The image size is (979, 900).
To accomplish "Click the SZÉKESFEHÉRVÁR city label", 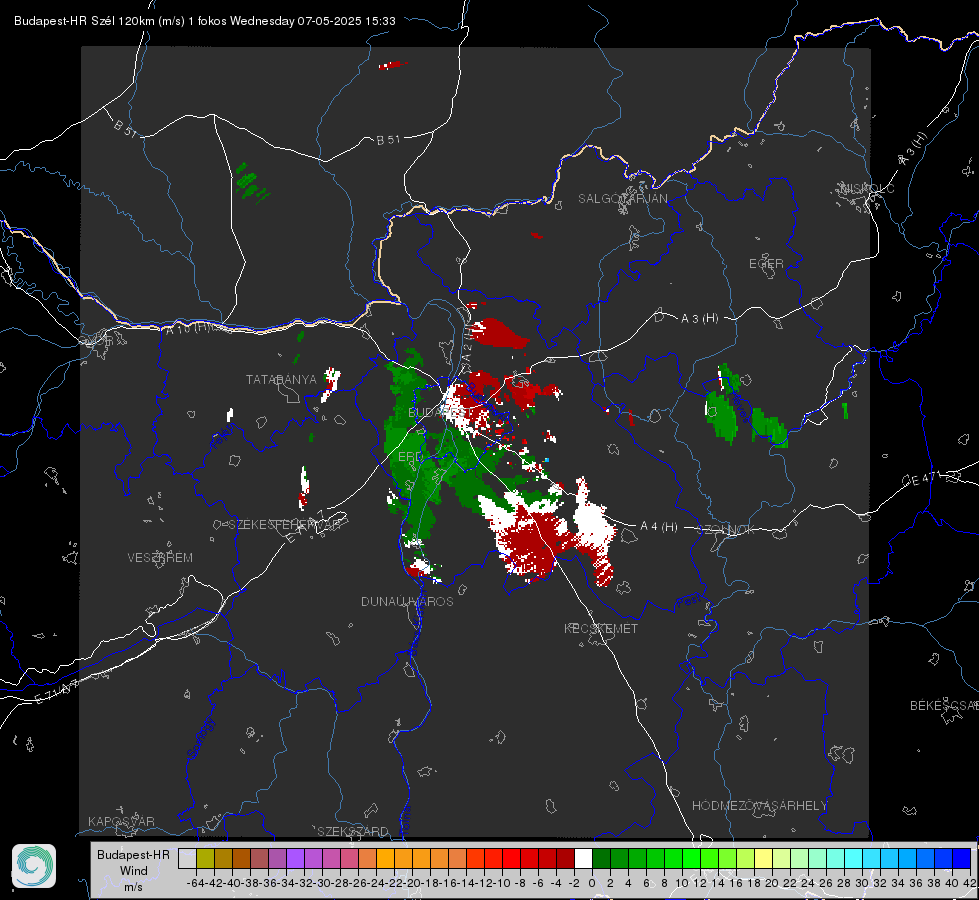I will point(284,525).
